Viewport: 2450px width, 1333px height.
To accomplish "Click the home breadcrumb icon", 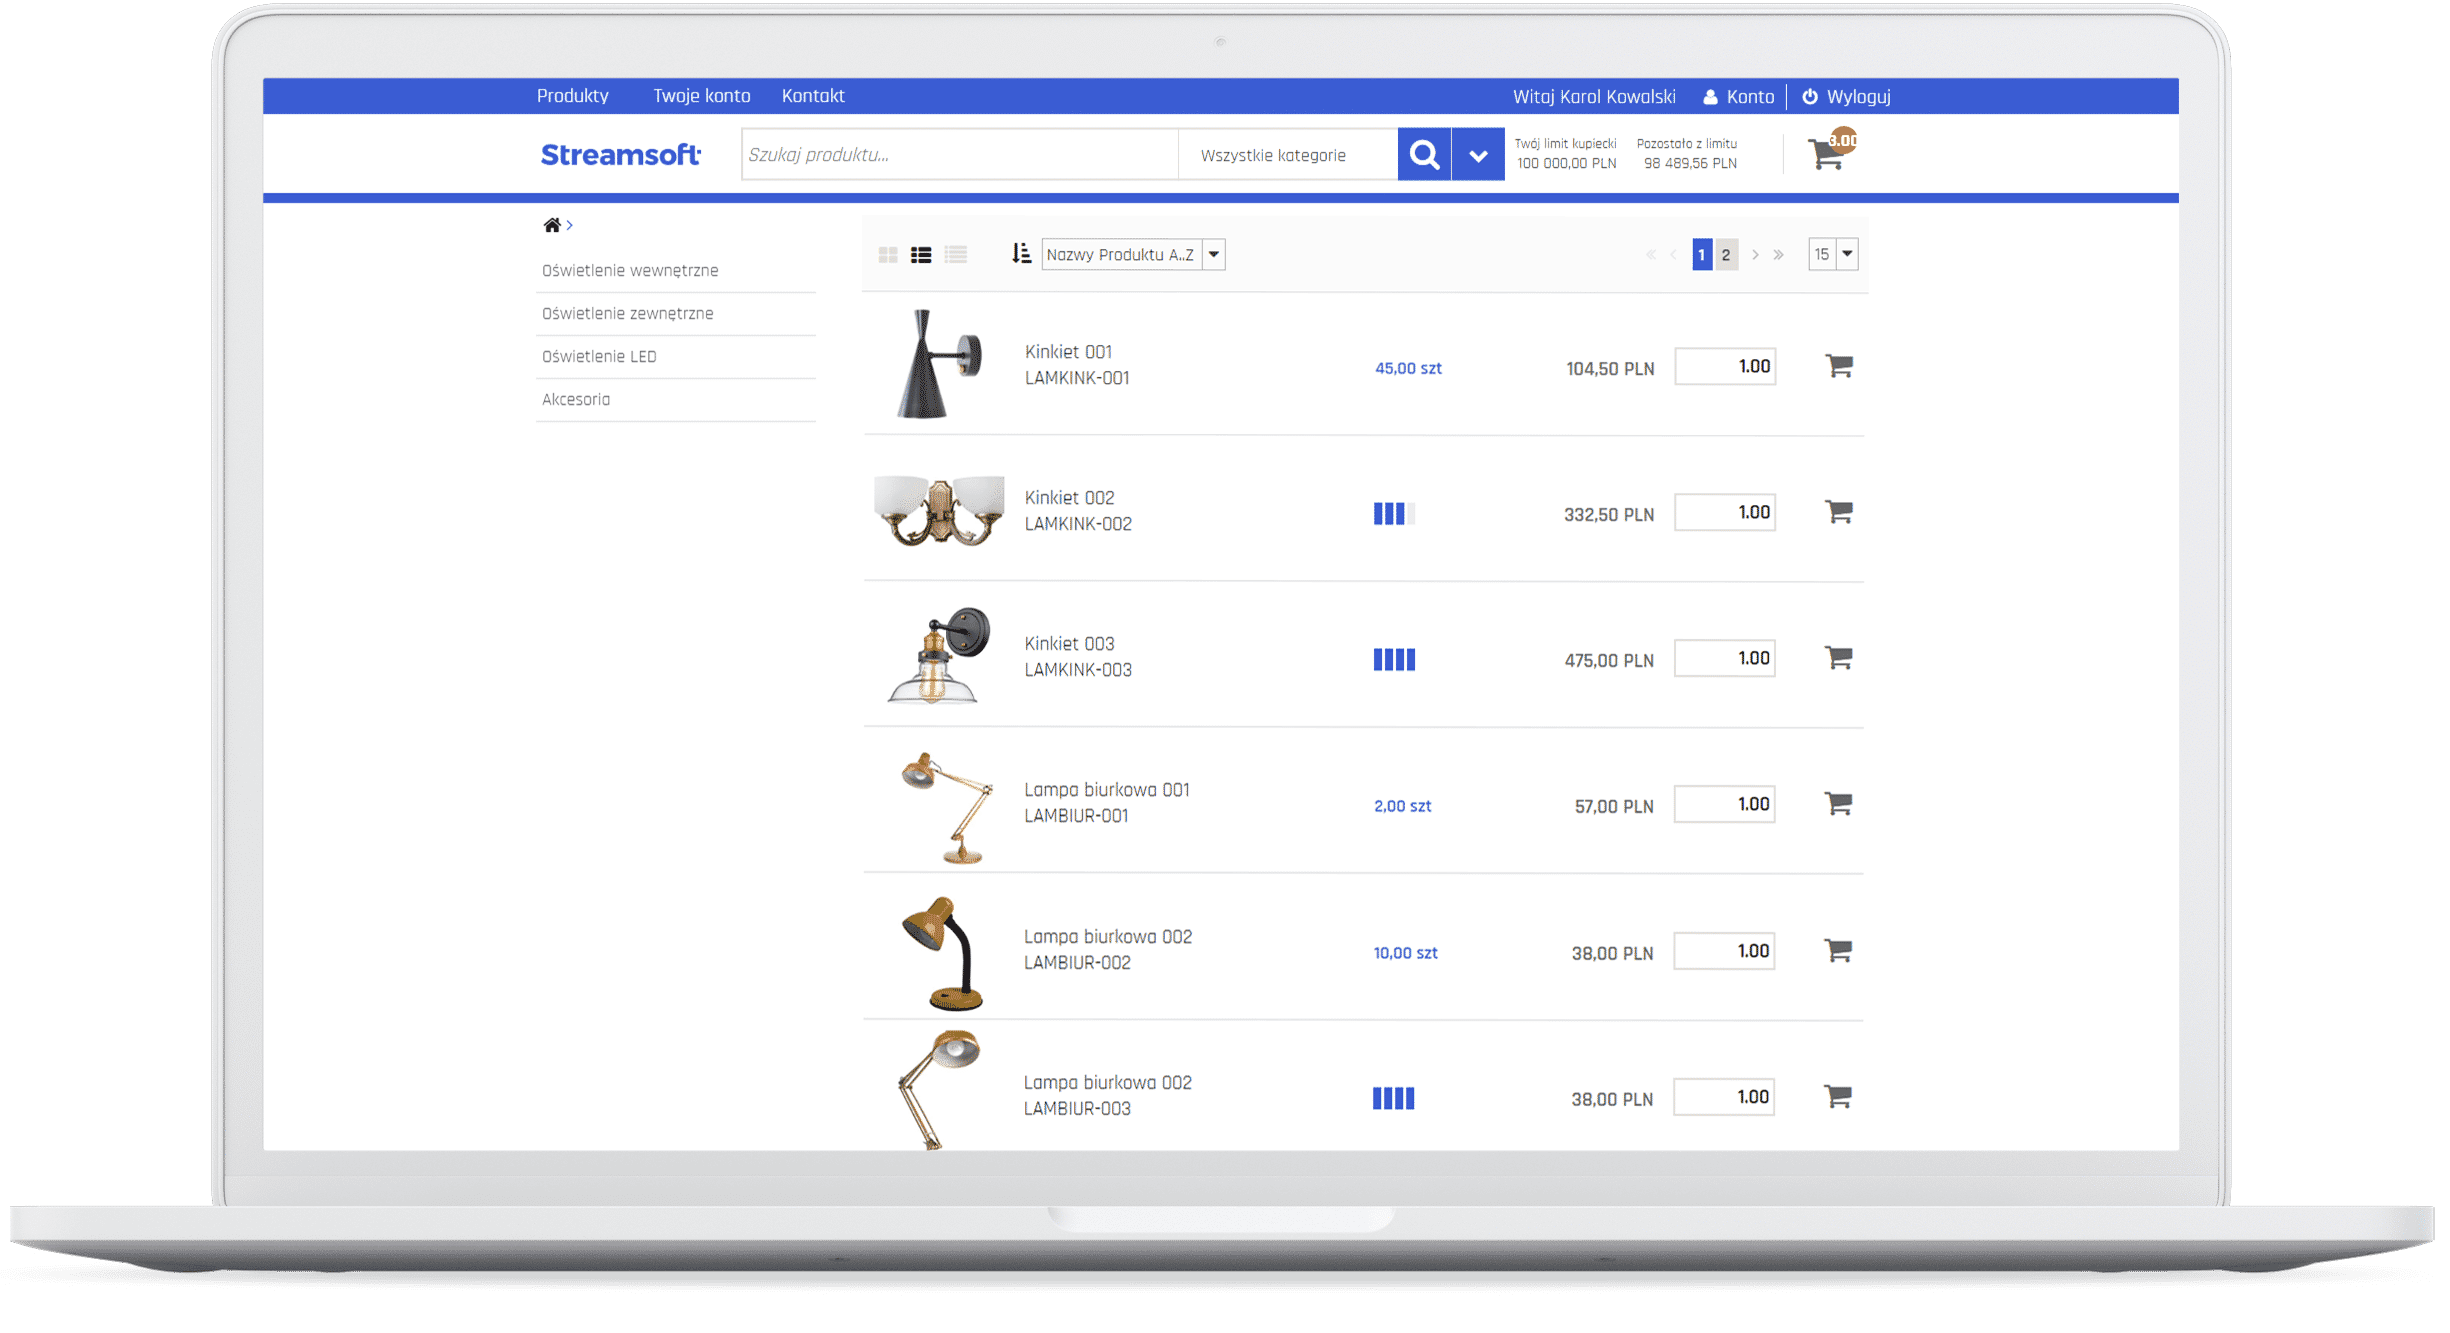I will tap(551, 225).
